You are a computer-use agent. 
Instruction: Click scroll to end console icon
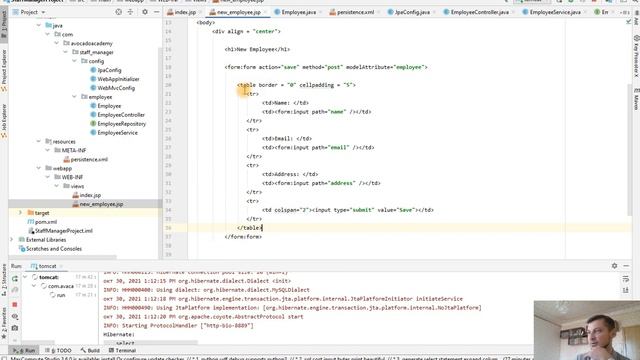pyautogui.click(x=626, y=290)
